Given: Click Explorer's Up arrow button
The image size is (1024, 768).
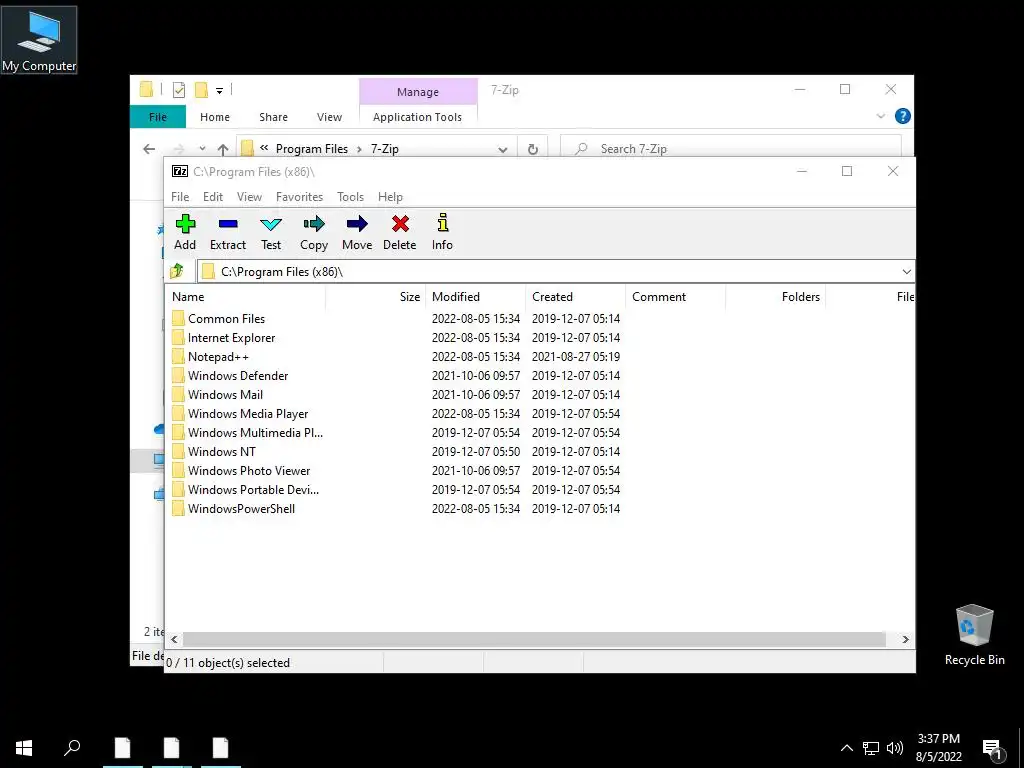Looking at the screenshot, I should coord(223,150).
